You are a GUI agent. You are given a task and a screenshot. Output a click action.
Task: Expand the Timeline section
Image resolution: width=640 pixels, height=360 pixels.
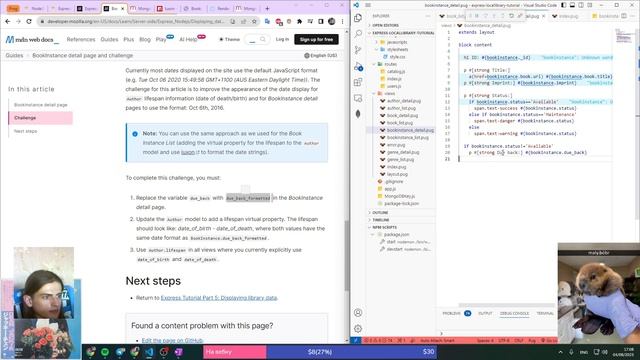coord(380,220)
